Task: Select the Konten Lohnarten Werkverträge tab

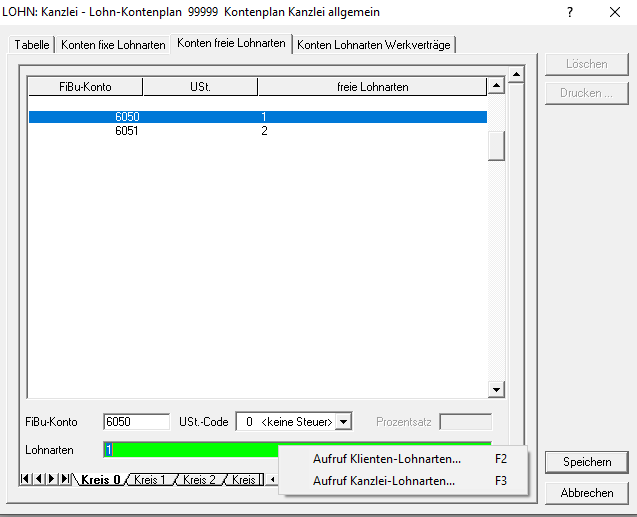Action: coord(374,45)
